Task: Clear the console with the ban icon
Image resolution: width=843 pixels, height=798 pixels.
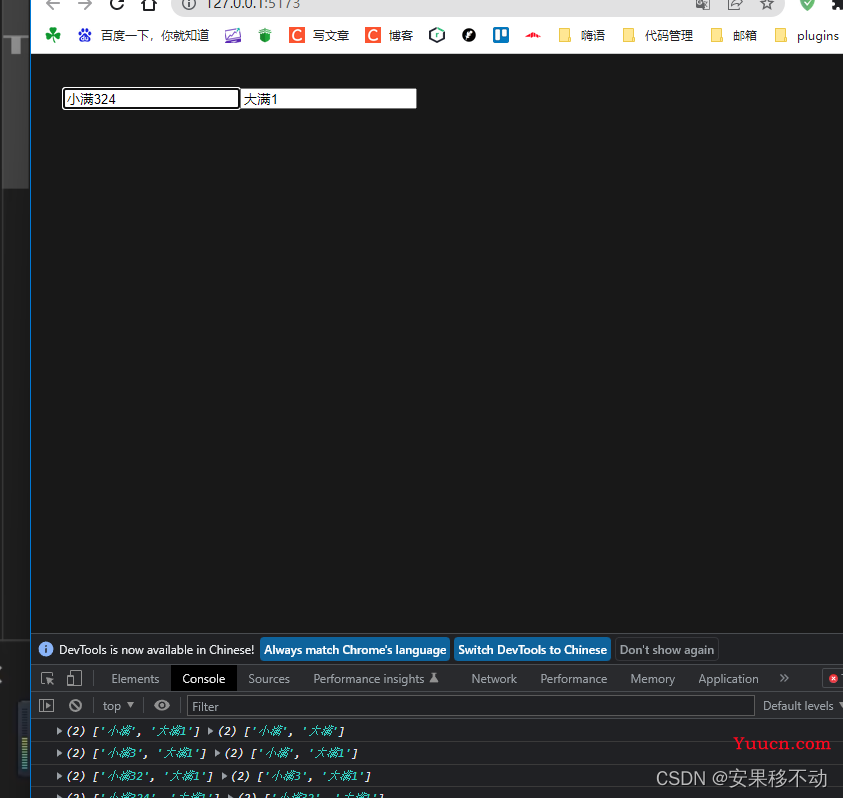Action: click(x=75, y=706)
